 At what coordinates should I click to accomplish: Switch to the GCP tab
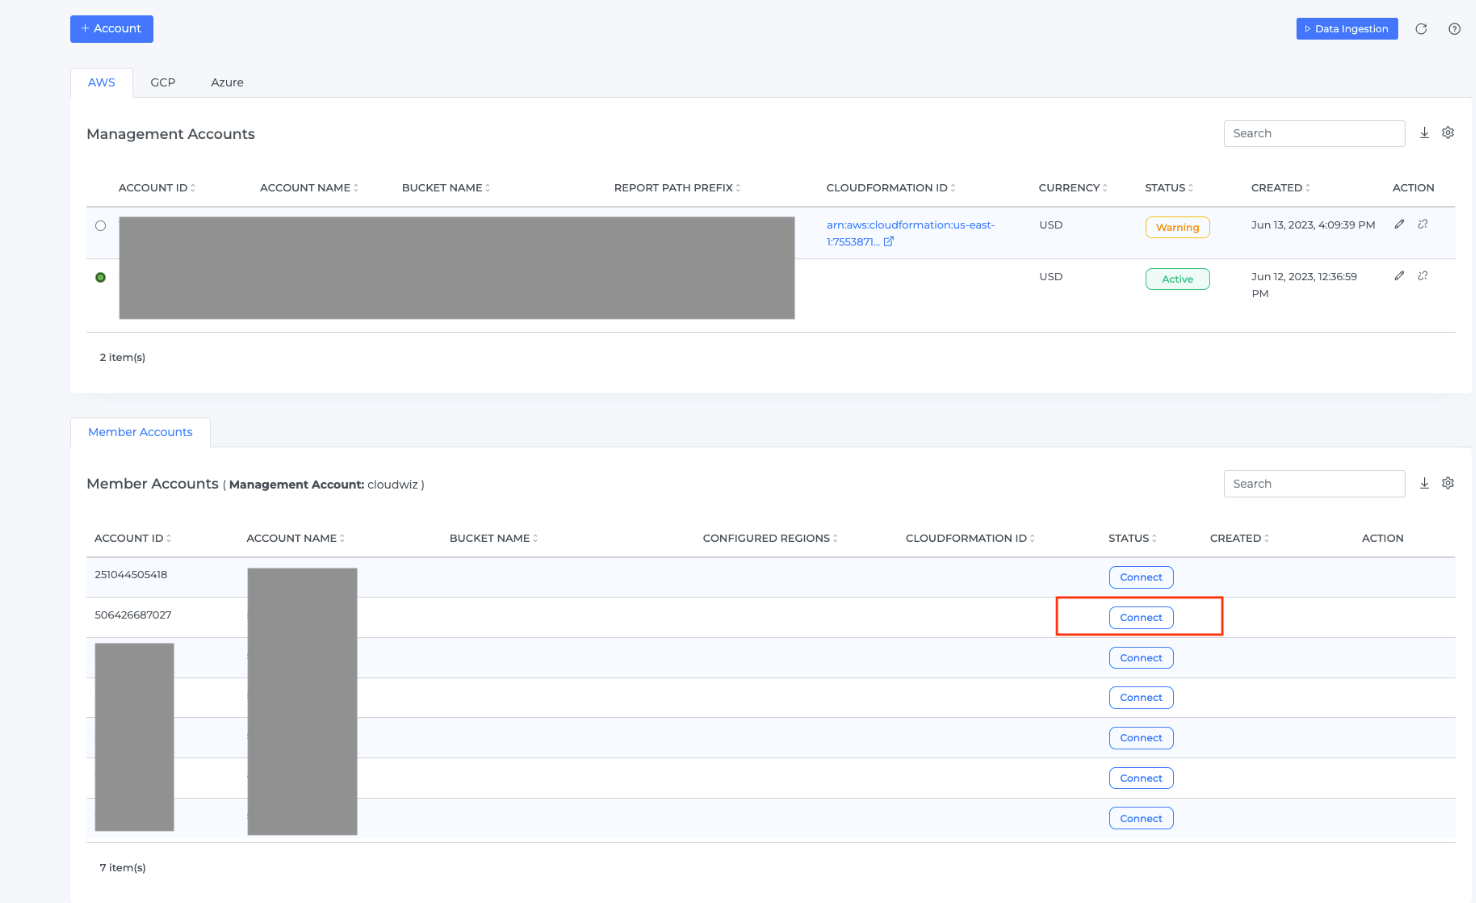click(x=163, y=82)
